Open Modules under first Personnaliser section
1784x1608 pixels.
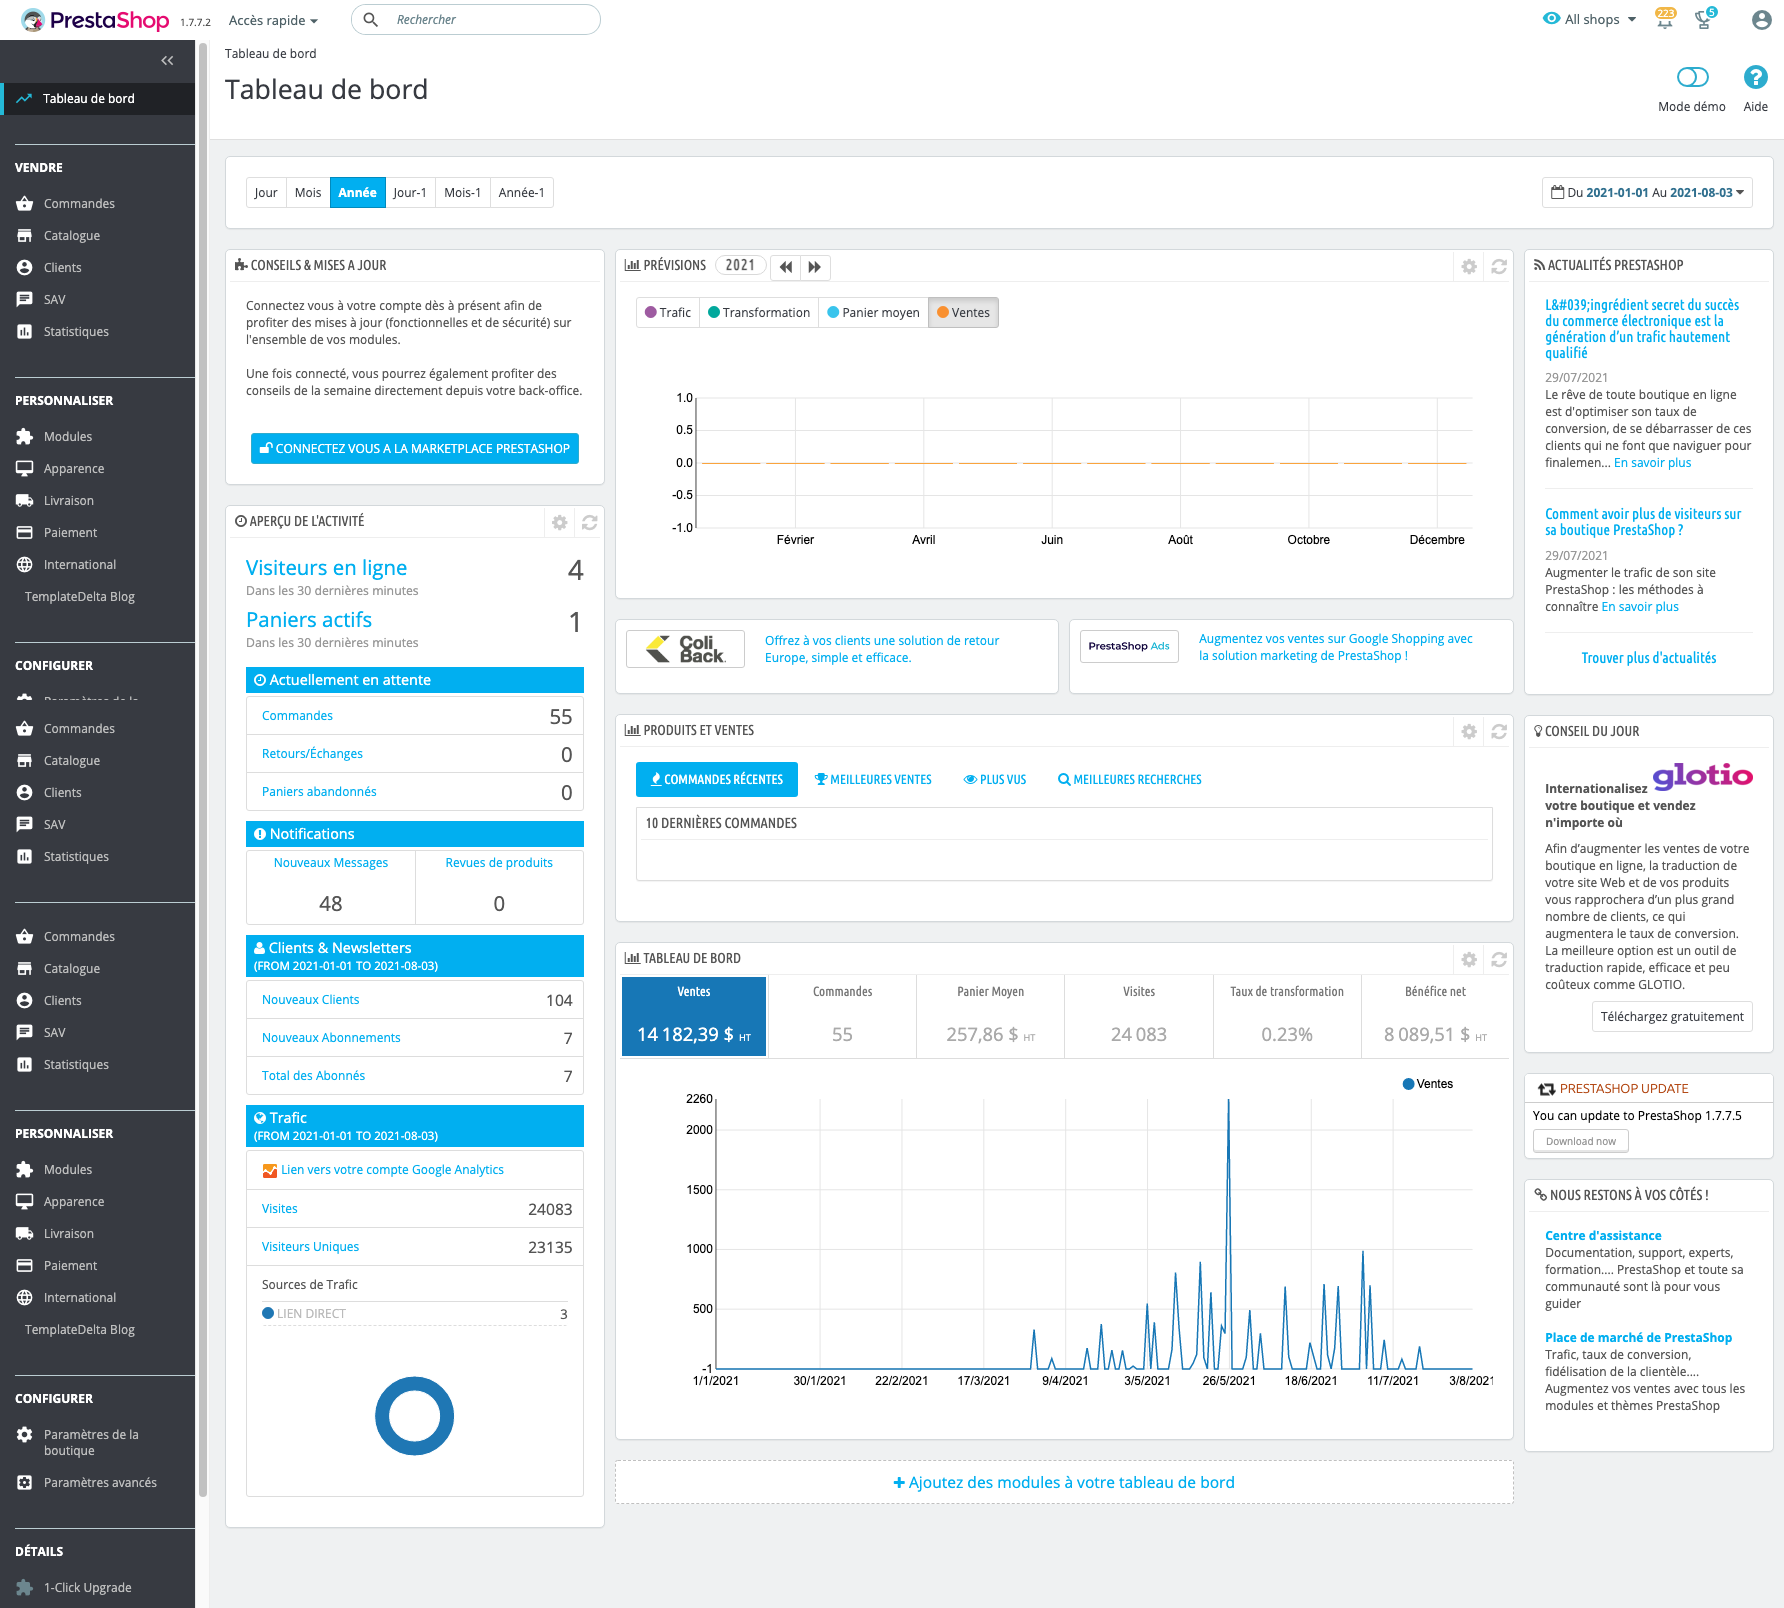tap(68, 437)
